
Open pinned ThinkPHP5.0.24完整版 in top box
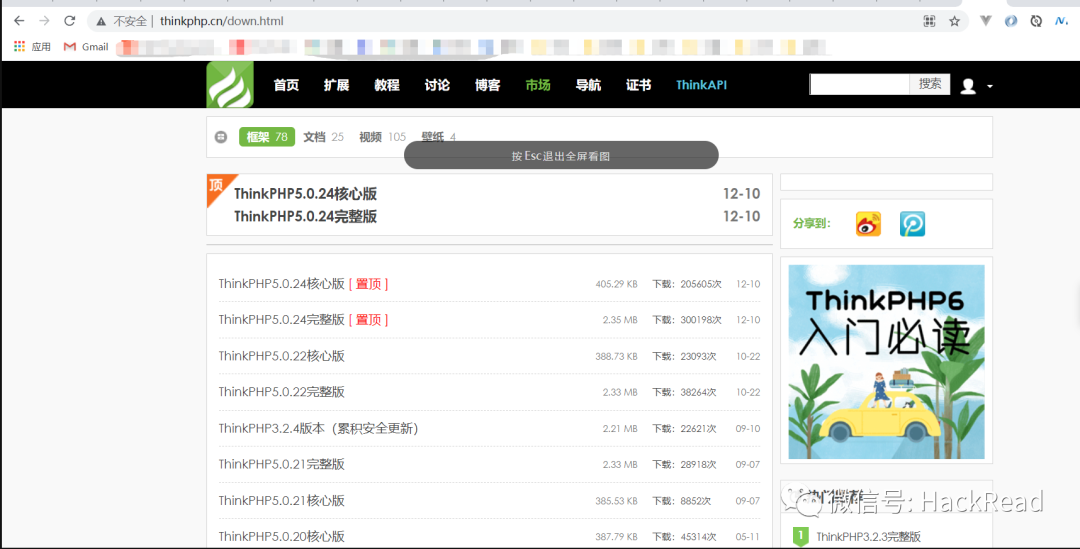305,216
